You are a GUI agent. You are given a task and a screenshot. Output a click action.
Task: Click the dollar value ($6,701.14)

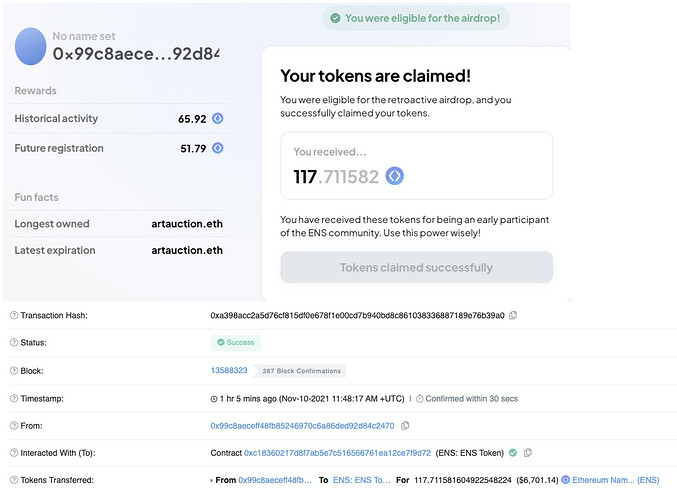537,480
